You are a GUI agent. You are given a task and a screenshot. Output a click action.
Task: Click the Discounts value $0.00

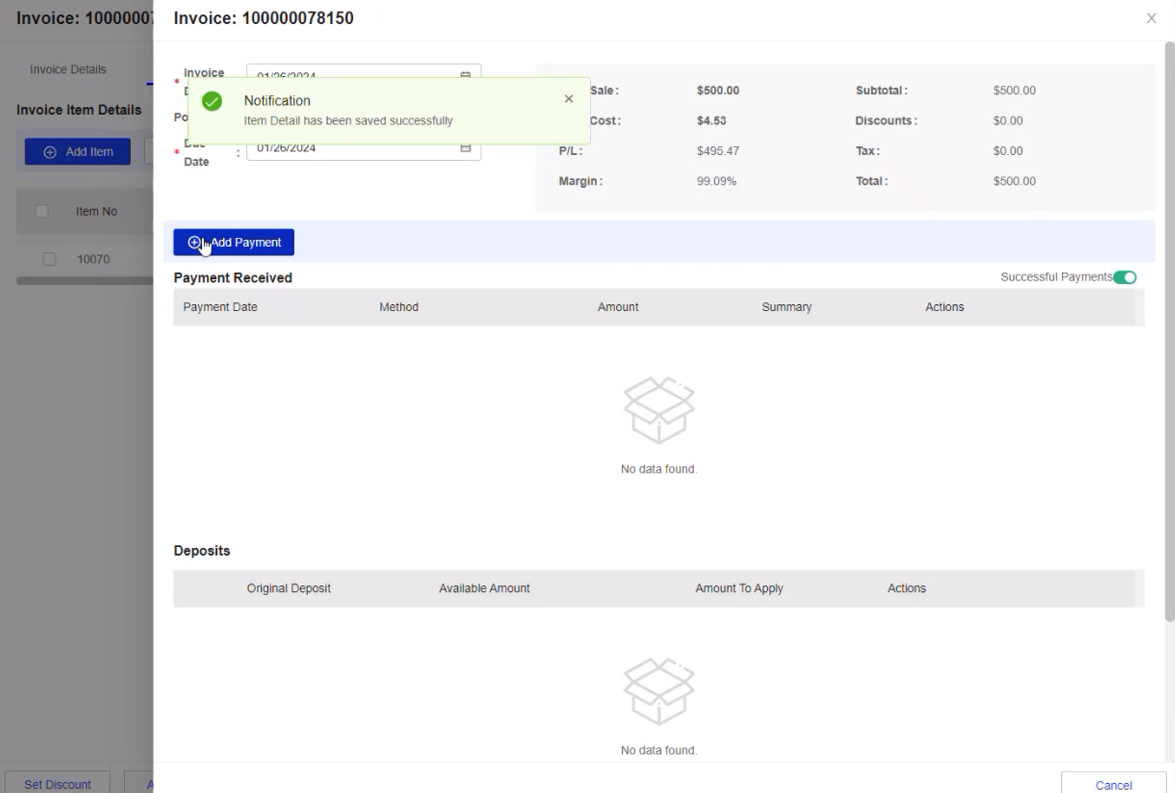click(1008, 121)
